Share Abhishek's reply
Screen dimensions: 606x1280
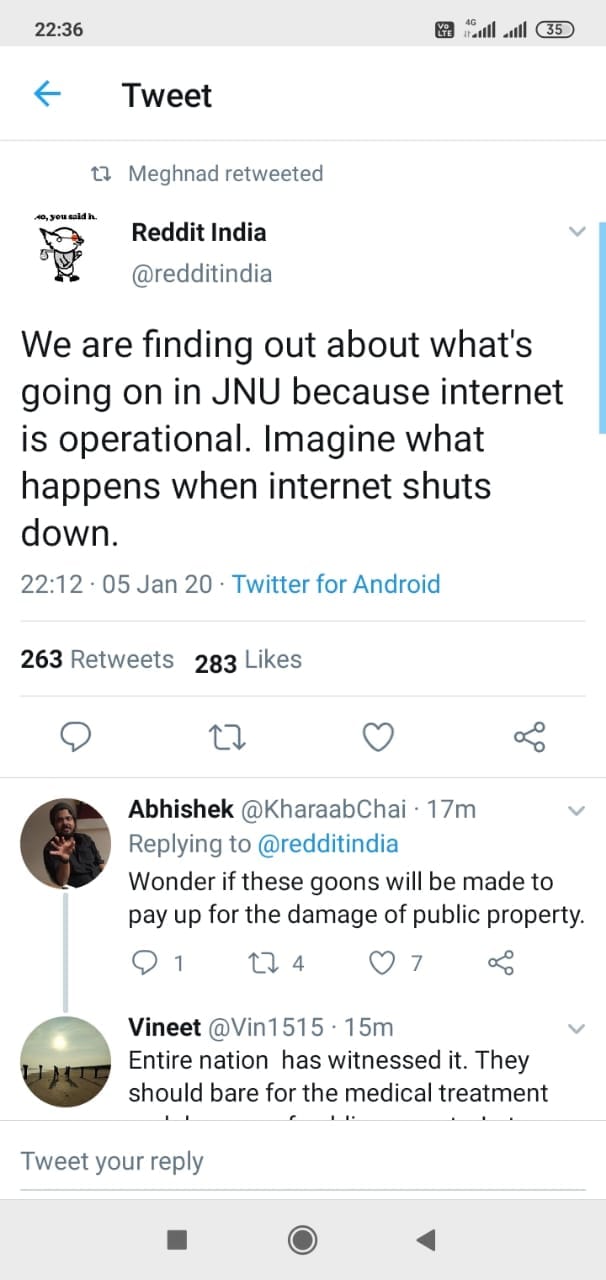coord(500,963)
